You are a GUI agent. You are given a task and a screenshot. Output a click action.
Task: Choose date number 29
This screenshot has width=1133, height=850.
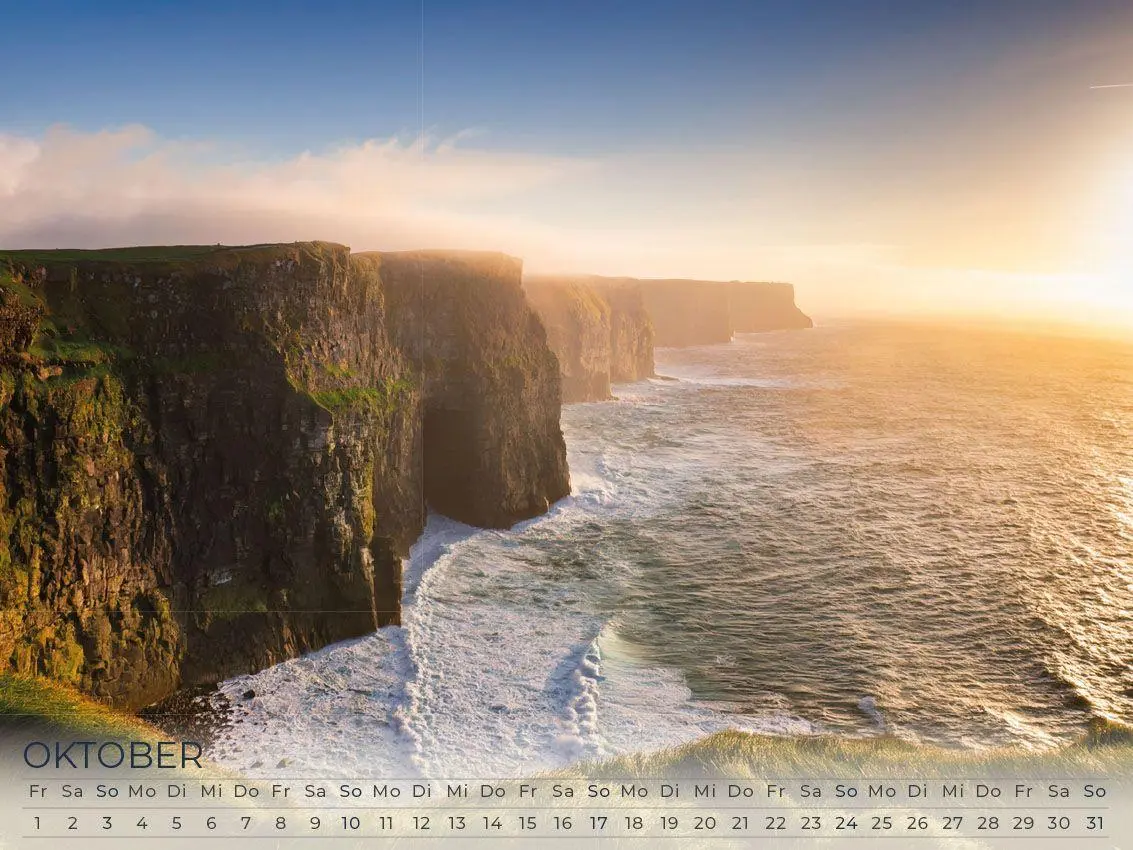[1023, 823]
